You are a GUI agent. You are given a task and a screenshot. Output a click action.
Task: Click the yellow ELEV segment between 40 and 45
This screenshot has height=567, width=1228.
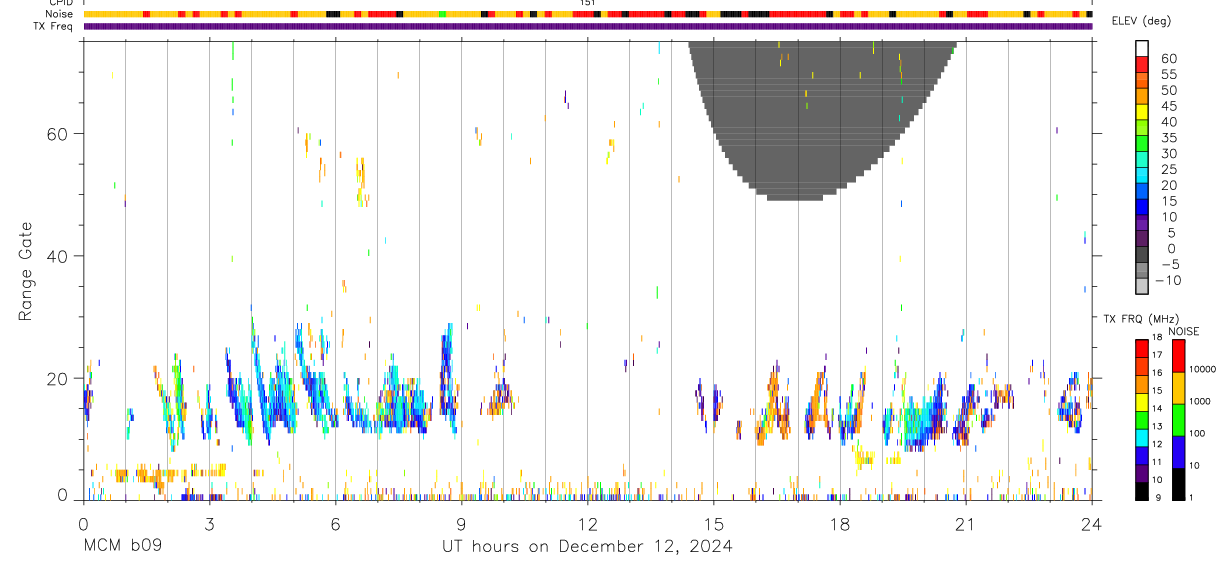[x=1142, y=112]
